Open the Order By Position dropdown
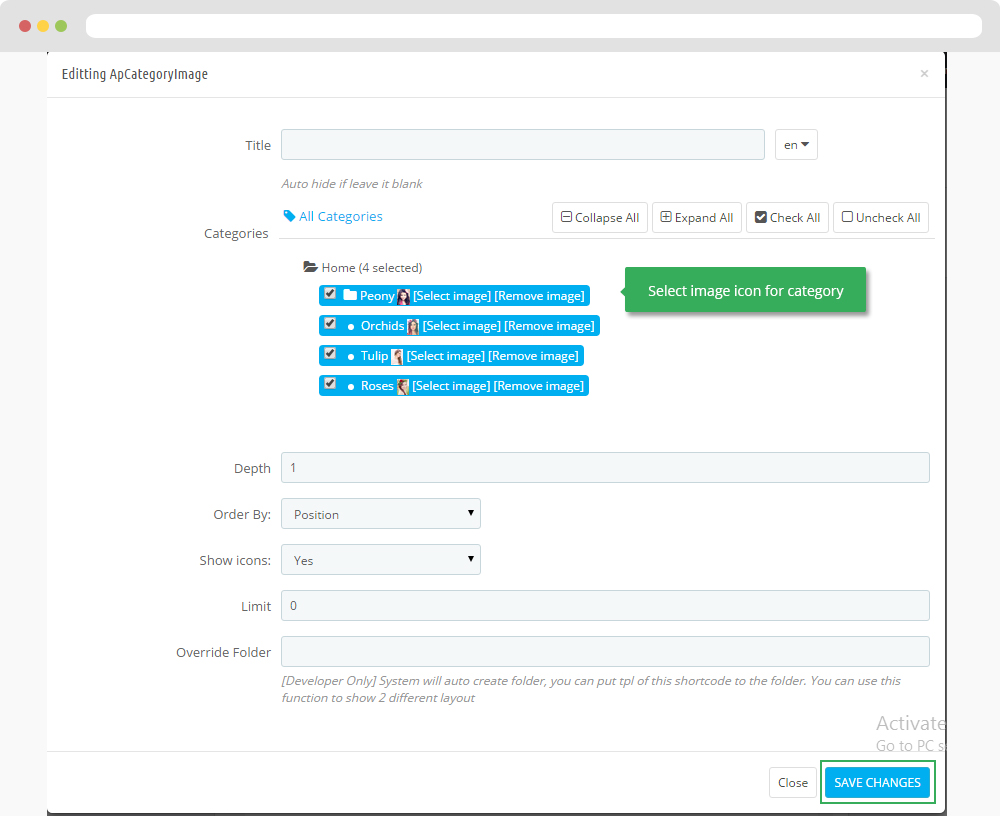This screenshot has width=1000, height=816. click(380, 514)
